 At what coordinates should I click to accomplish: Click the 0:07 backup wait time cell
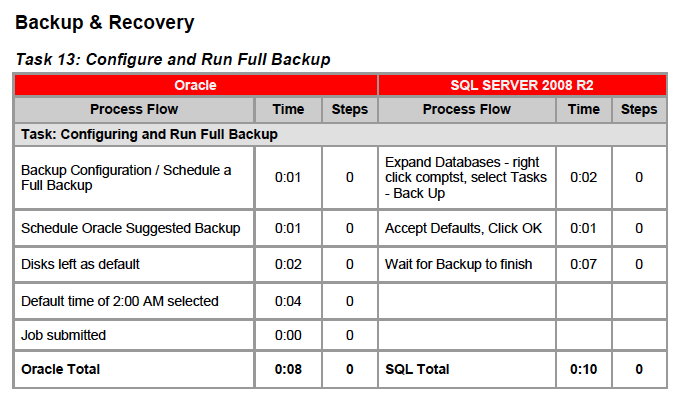tap(583, 264)
